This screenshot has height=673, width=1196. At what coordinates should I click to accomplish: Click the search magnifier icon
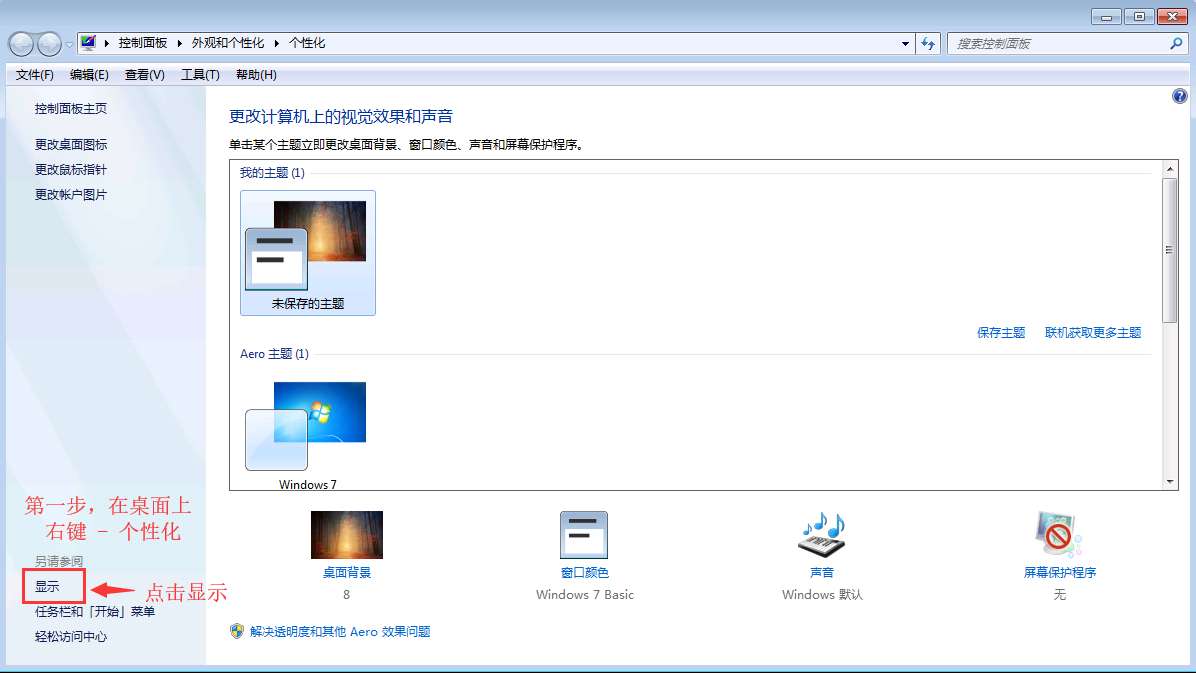tap(1176, 44)
